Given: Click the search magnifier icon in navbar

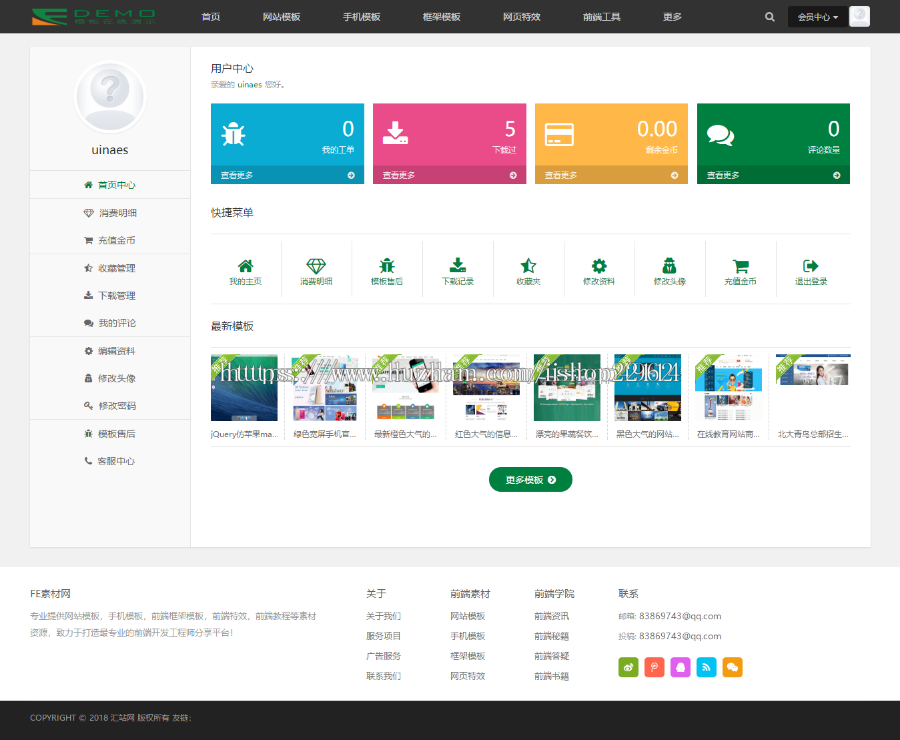Looking at the screenshot, I should click(x=769, y=17).
